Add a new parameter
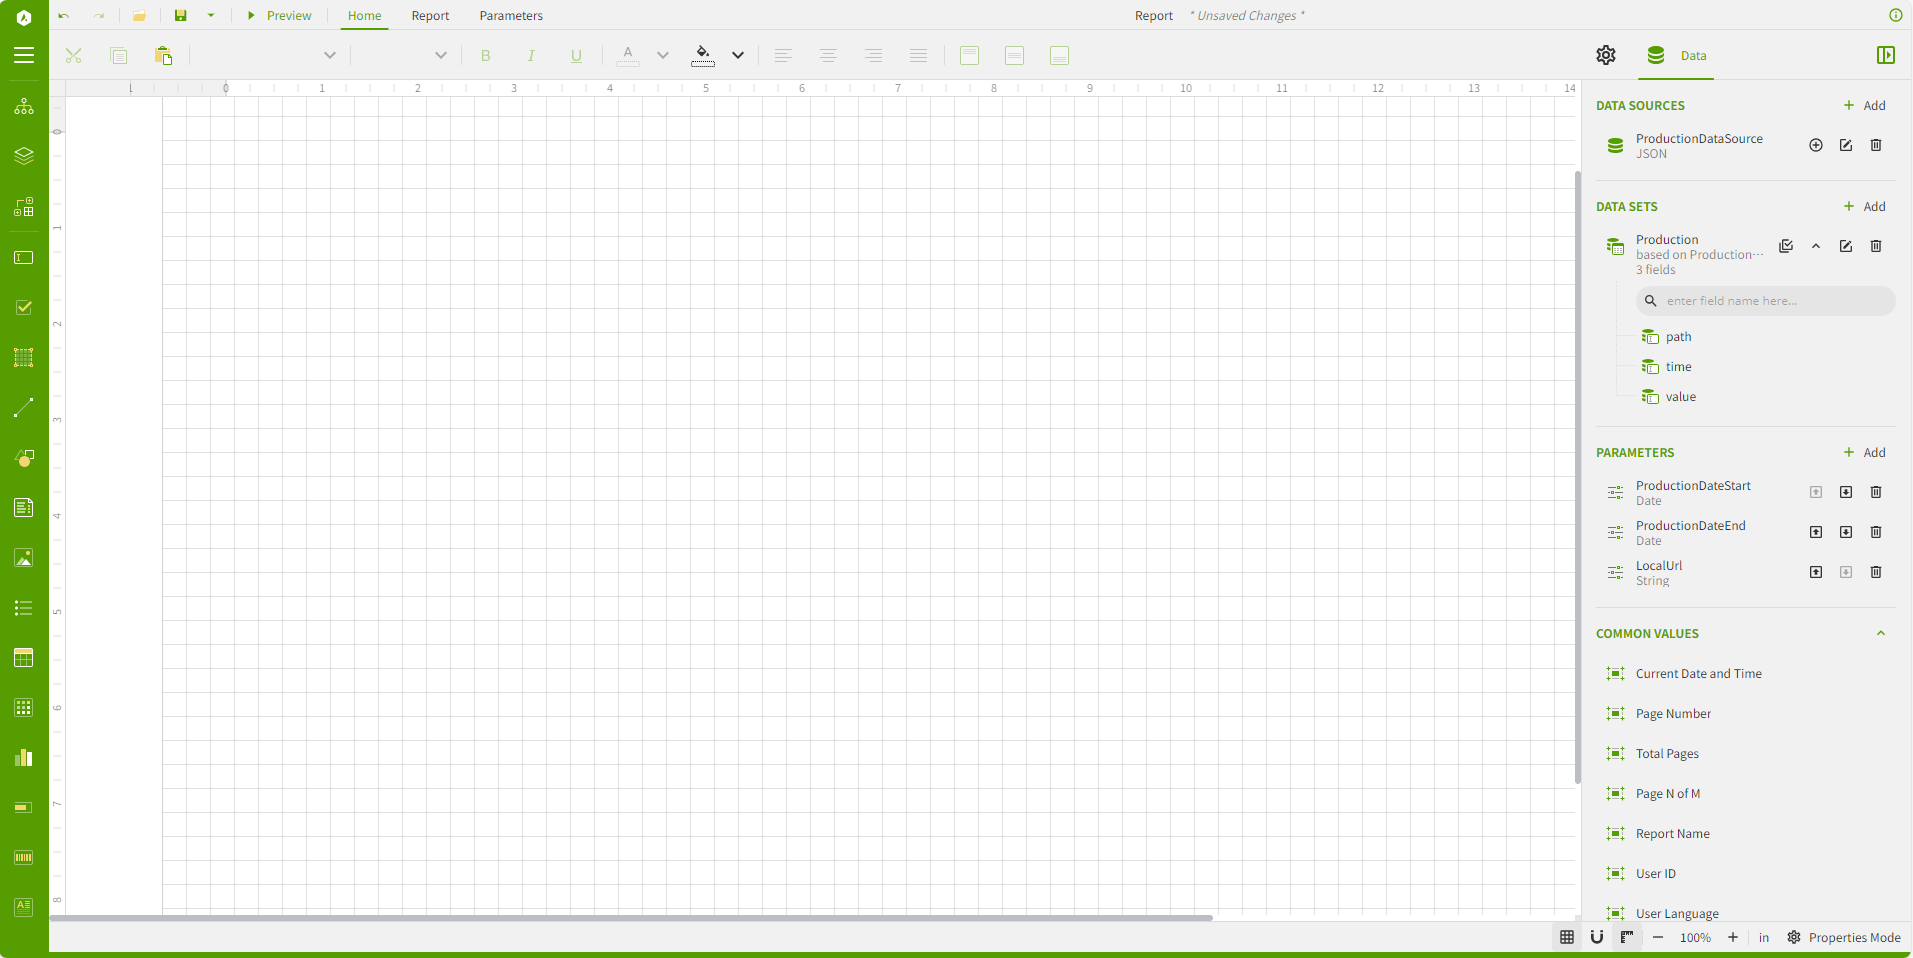This screenshot has height=958, width=1913. tap(1864, 453)
